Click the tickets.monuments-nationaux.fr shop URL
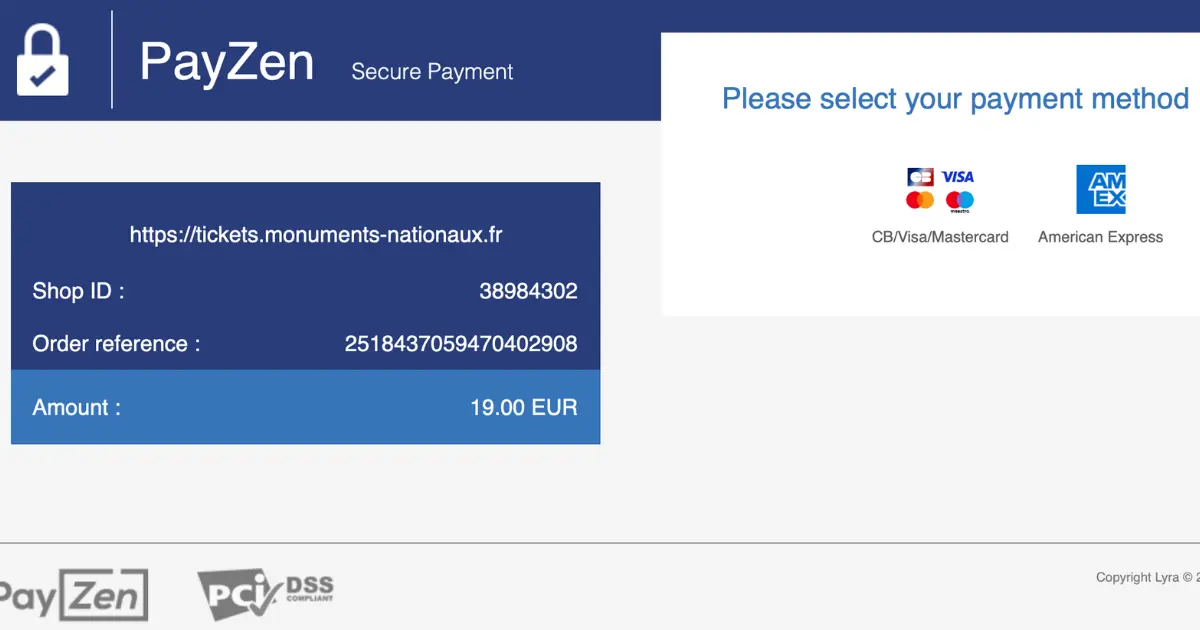1200x630 pixels. [316, 236]
